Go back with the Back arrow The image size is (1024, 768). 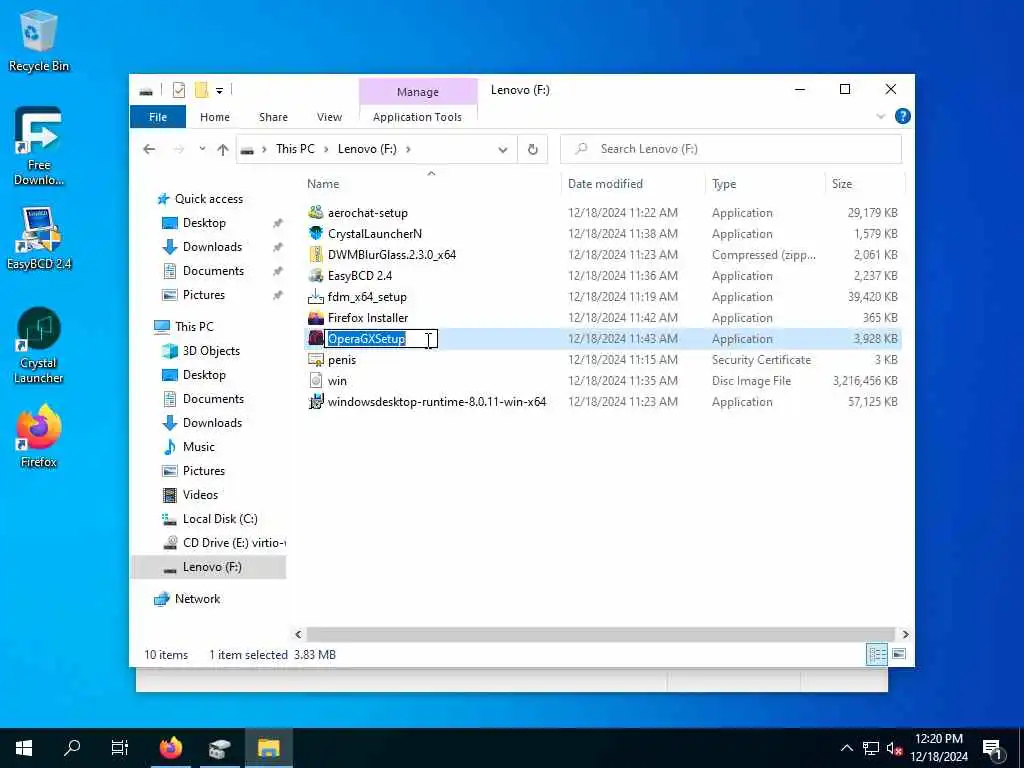pyautogui.click(x=149, y=150)
